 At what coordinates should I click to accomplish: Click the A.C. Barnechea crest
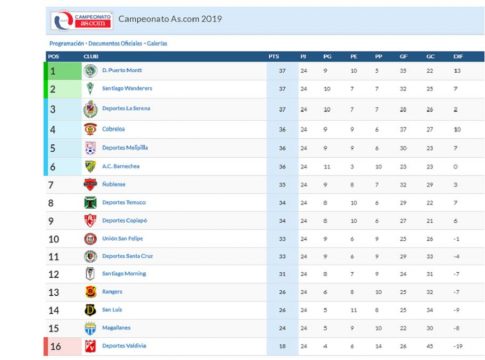tap(90, 166)
